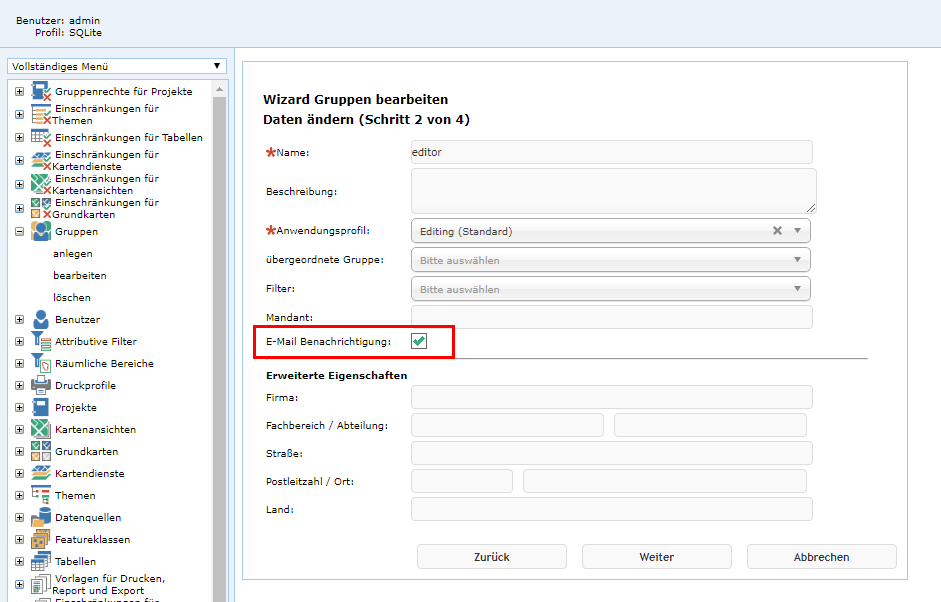Click the Featureklassen icon

tap(41, 540)
